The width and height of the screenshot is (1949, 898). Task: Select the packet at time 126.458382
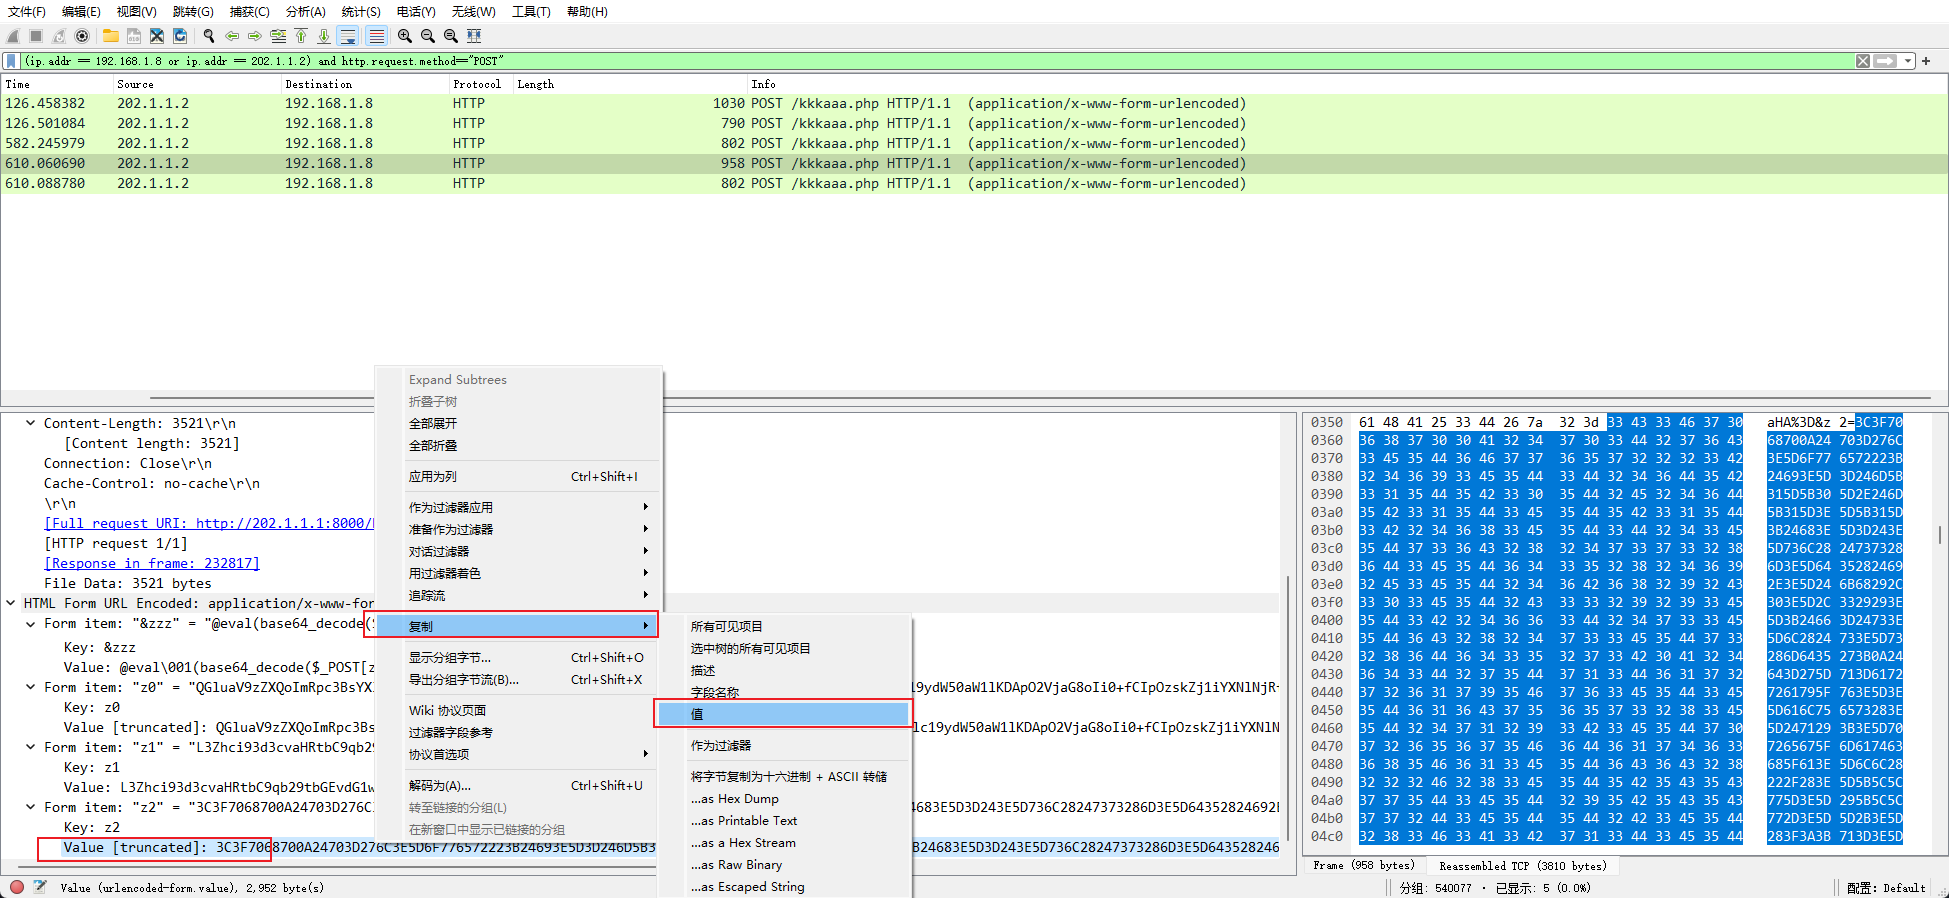coord(974,103)
